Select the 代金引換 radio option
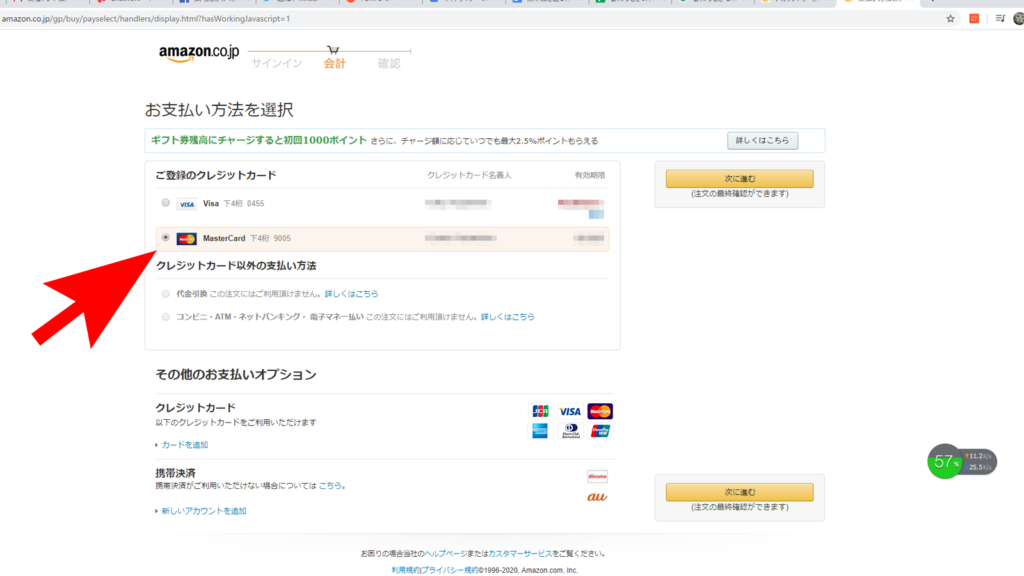1024x576 pixels. click(x=165, y=294)
